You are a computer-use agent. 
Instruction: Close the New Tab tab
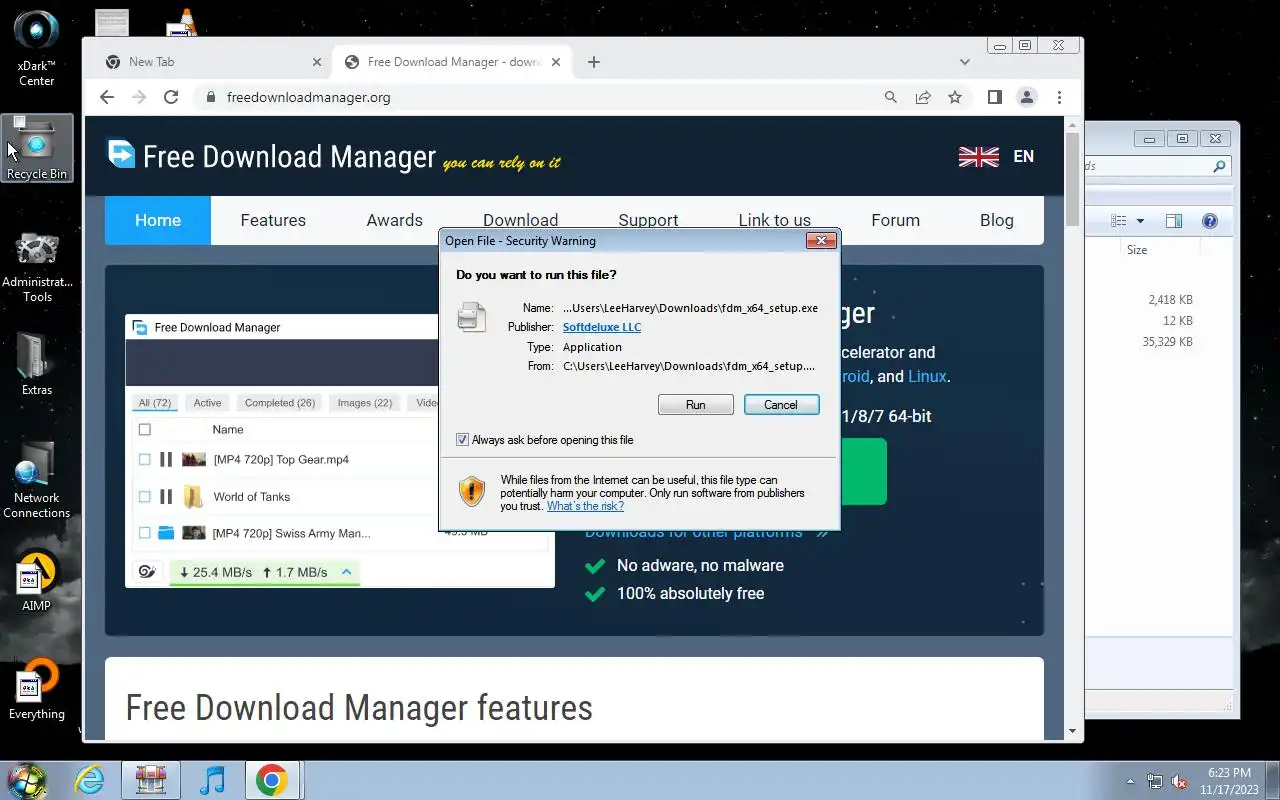[x=317, y=62]
